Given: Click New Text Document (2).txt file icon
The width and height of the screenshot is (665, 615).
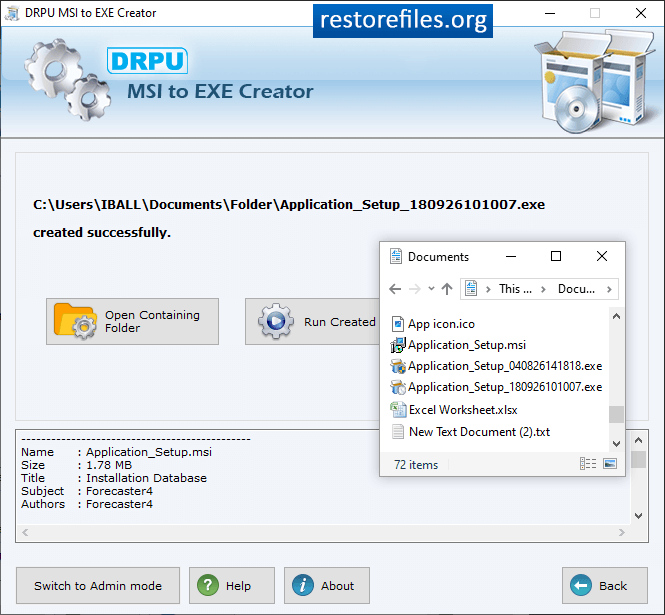Looking at the screenshot, I should point(398,432).
